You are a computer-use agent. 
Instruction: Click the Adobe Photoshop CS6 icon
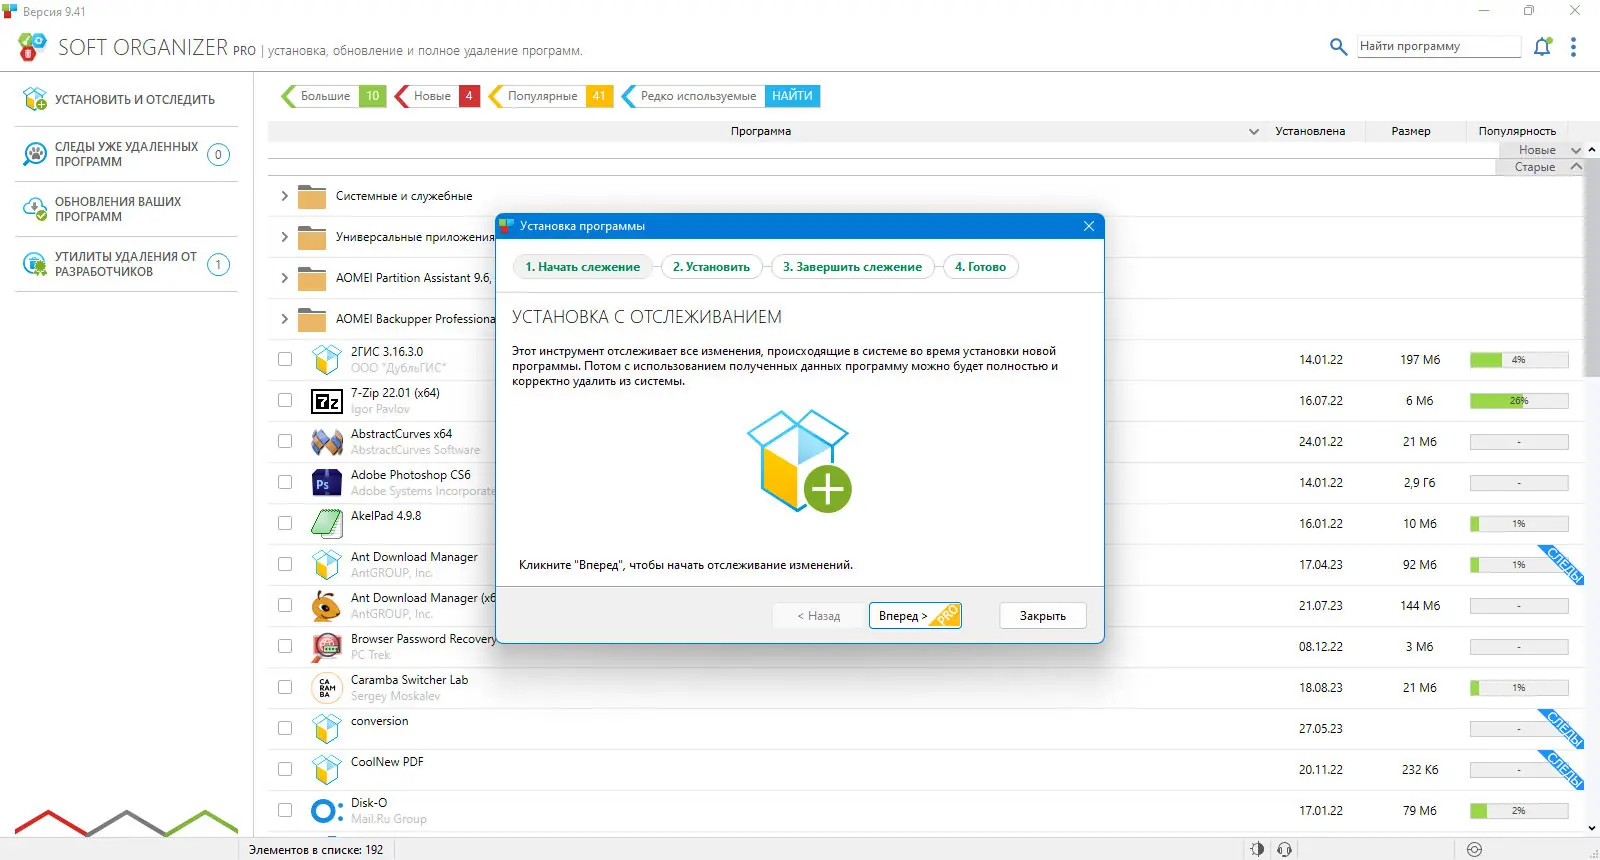327,483
